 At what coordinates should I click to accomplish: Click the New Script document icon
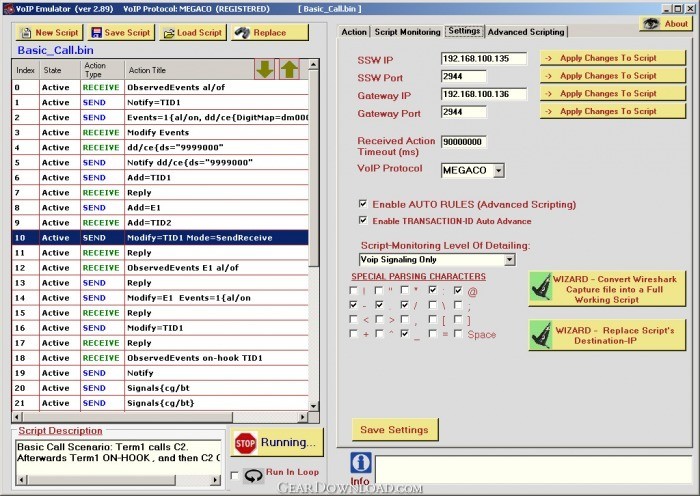(26, 33)
